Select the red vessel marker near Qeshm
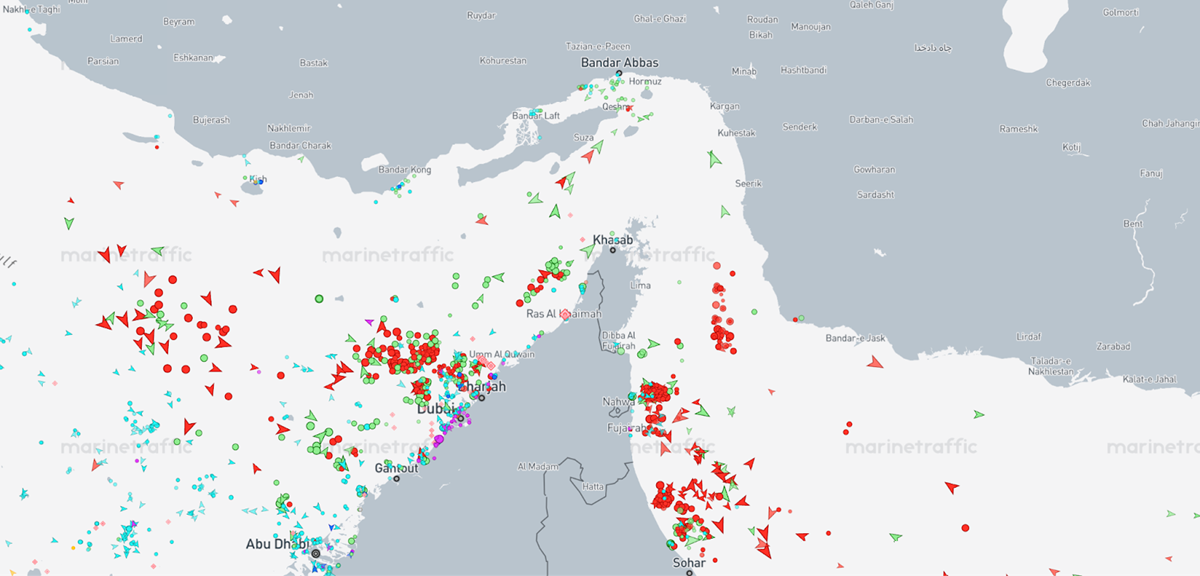Image resolution: width=1200 pixels, height=576 pixels. coord(628,109)
